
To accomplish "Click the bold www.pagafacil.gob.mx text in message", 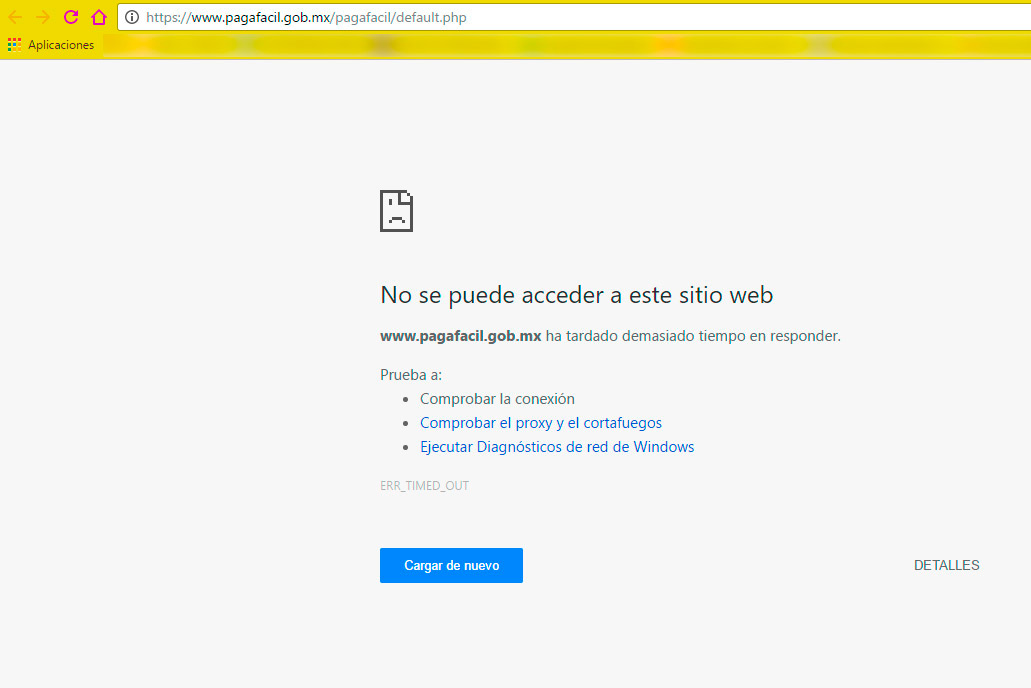I will tap(460, 336).
